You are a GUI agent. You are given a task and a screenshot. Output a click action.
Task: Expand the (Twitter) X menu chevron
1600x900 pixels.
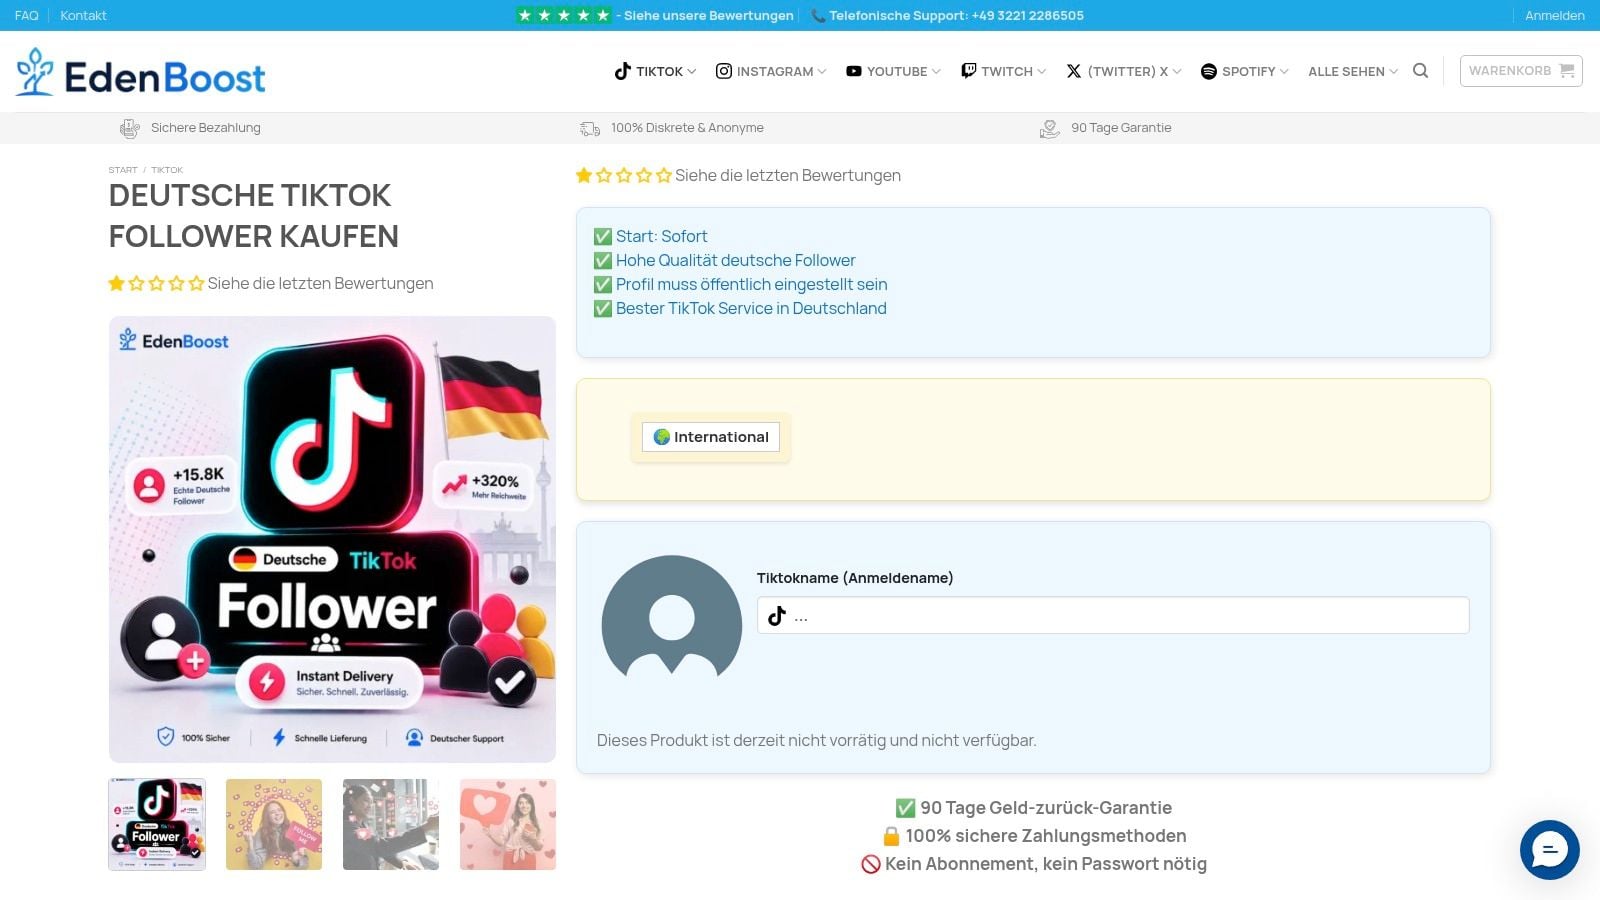pos(1177,71)
